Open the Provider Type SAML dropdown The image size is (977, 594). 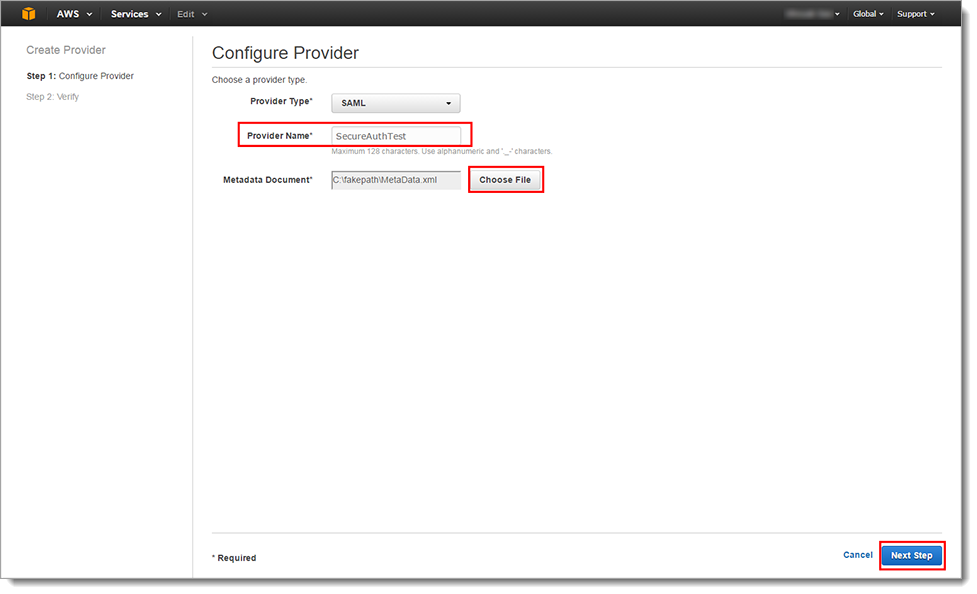396,103
